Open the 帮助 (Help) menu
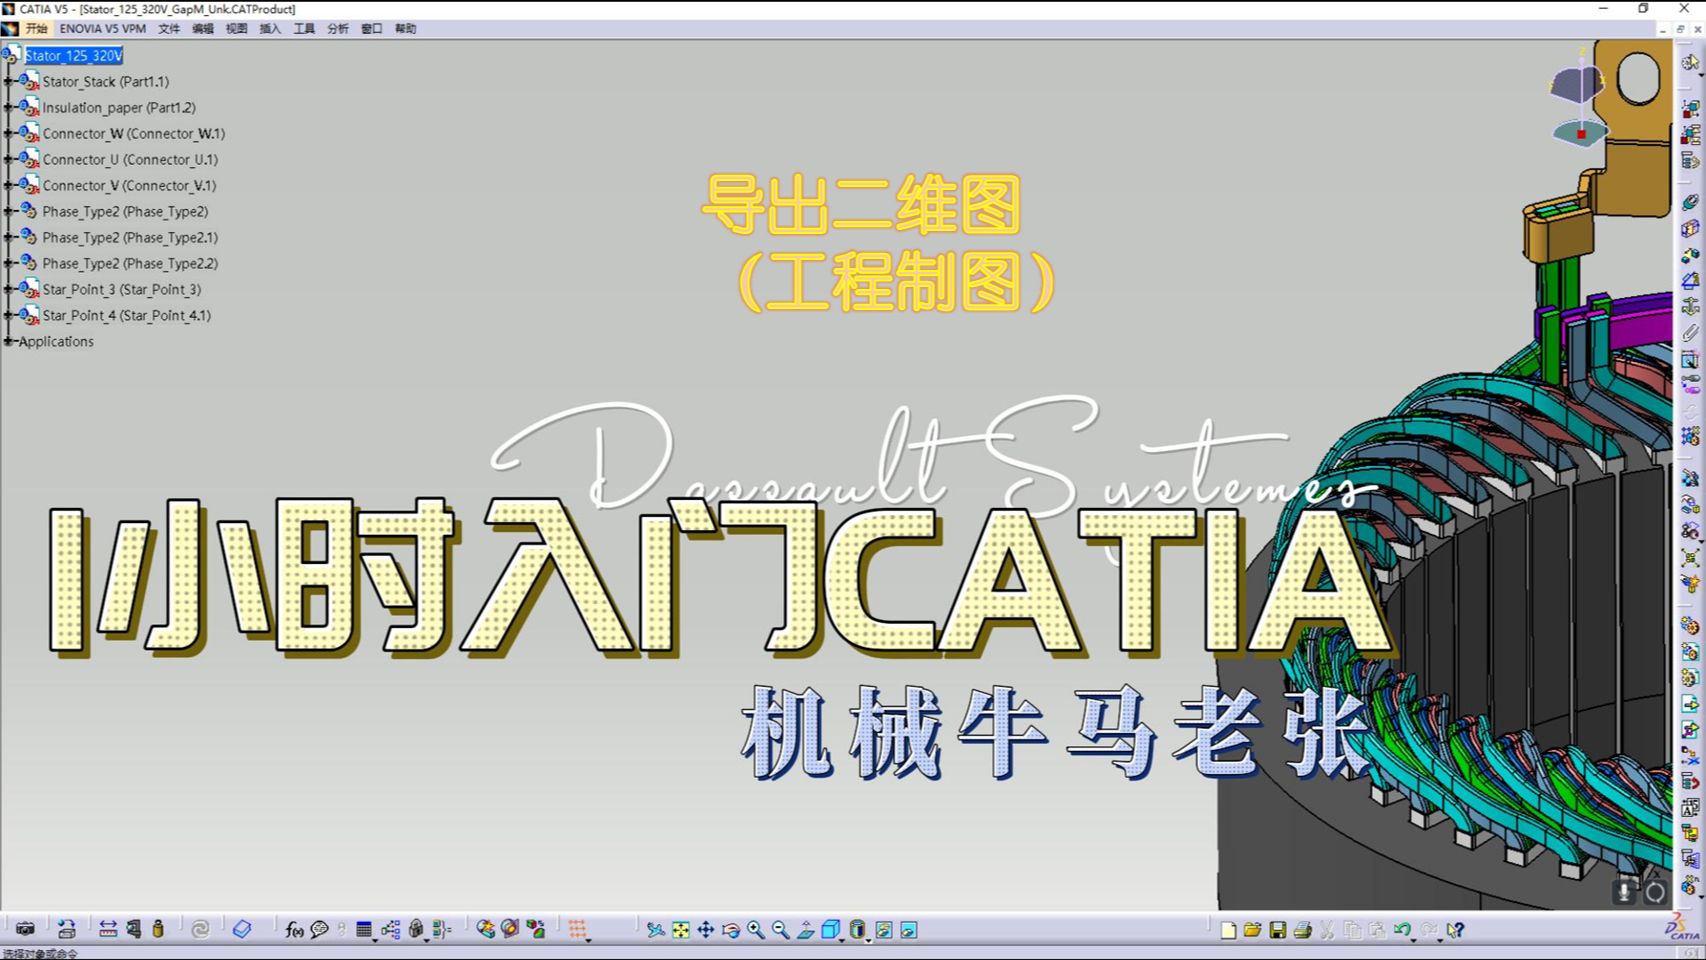The width and height of the screenshot is (1706, 960). pyautogui.click(x=405, y=29)
